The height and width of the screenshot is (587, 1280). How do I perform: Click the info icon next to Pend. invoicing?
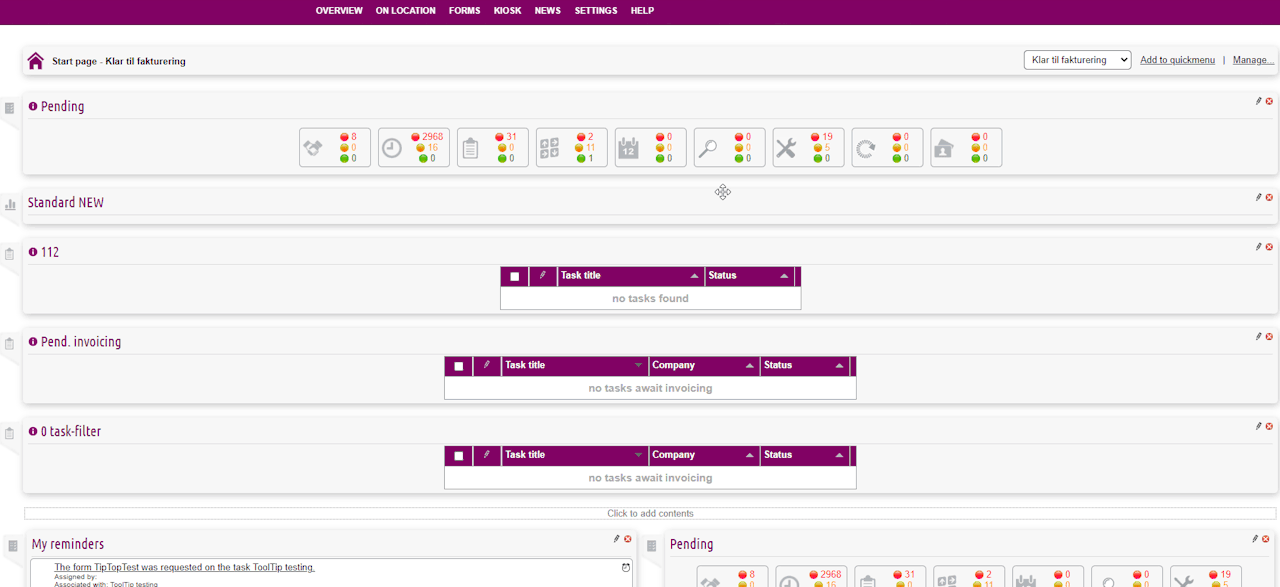click(33, 342)
